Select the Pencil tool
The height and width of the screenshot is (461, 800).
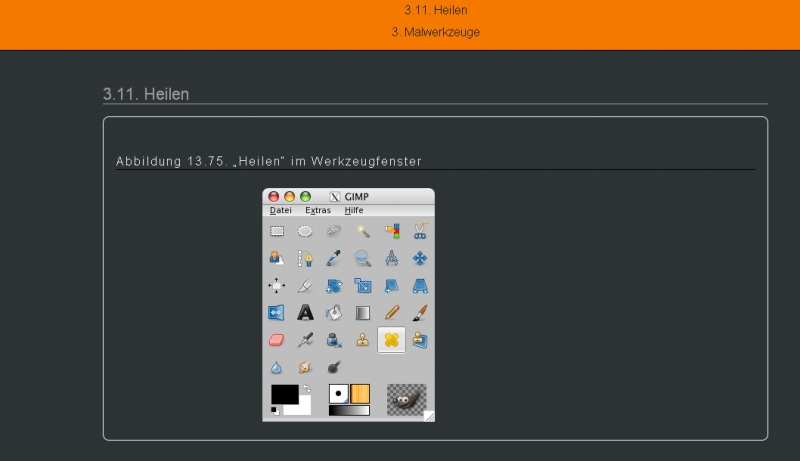pyautogui.click(x=391, y=313)
